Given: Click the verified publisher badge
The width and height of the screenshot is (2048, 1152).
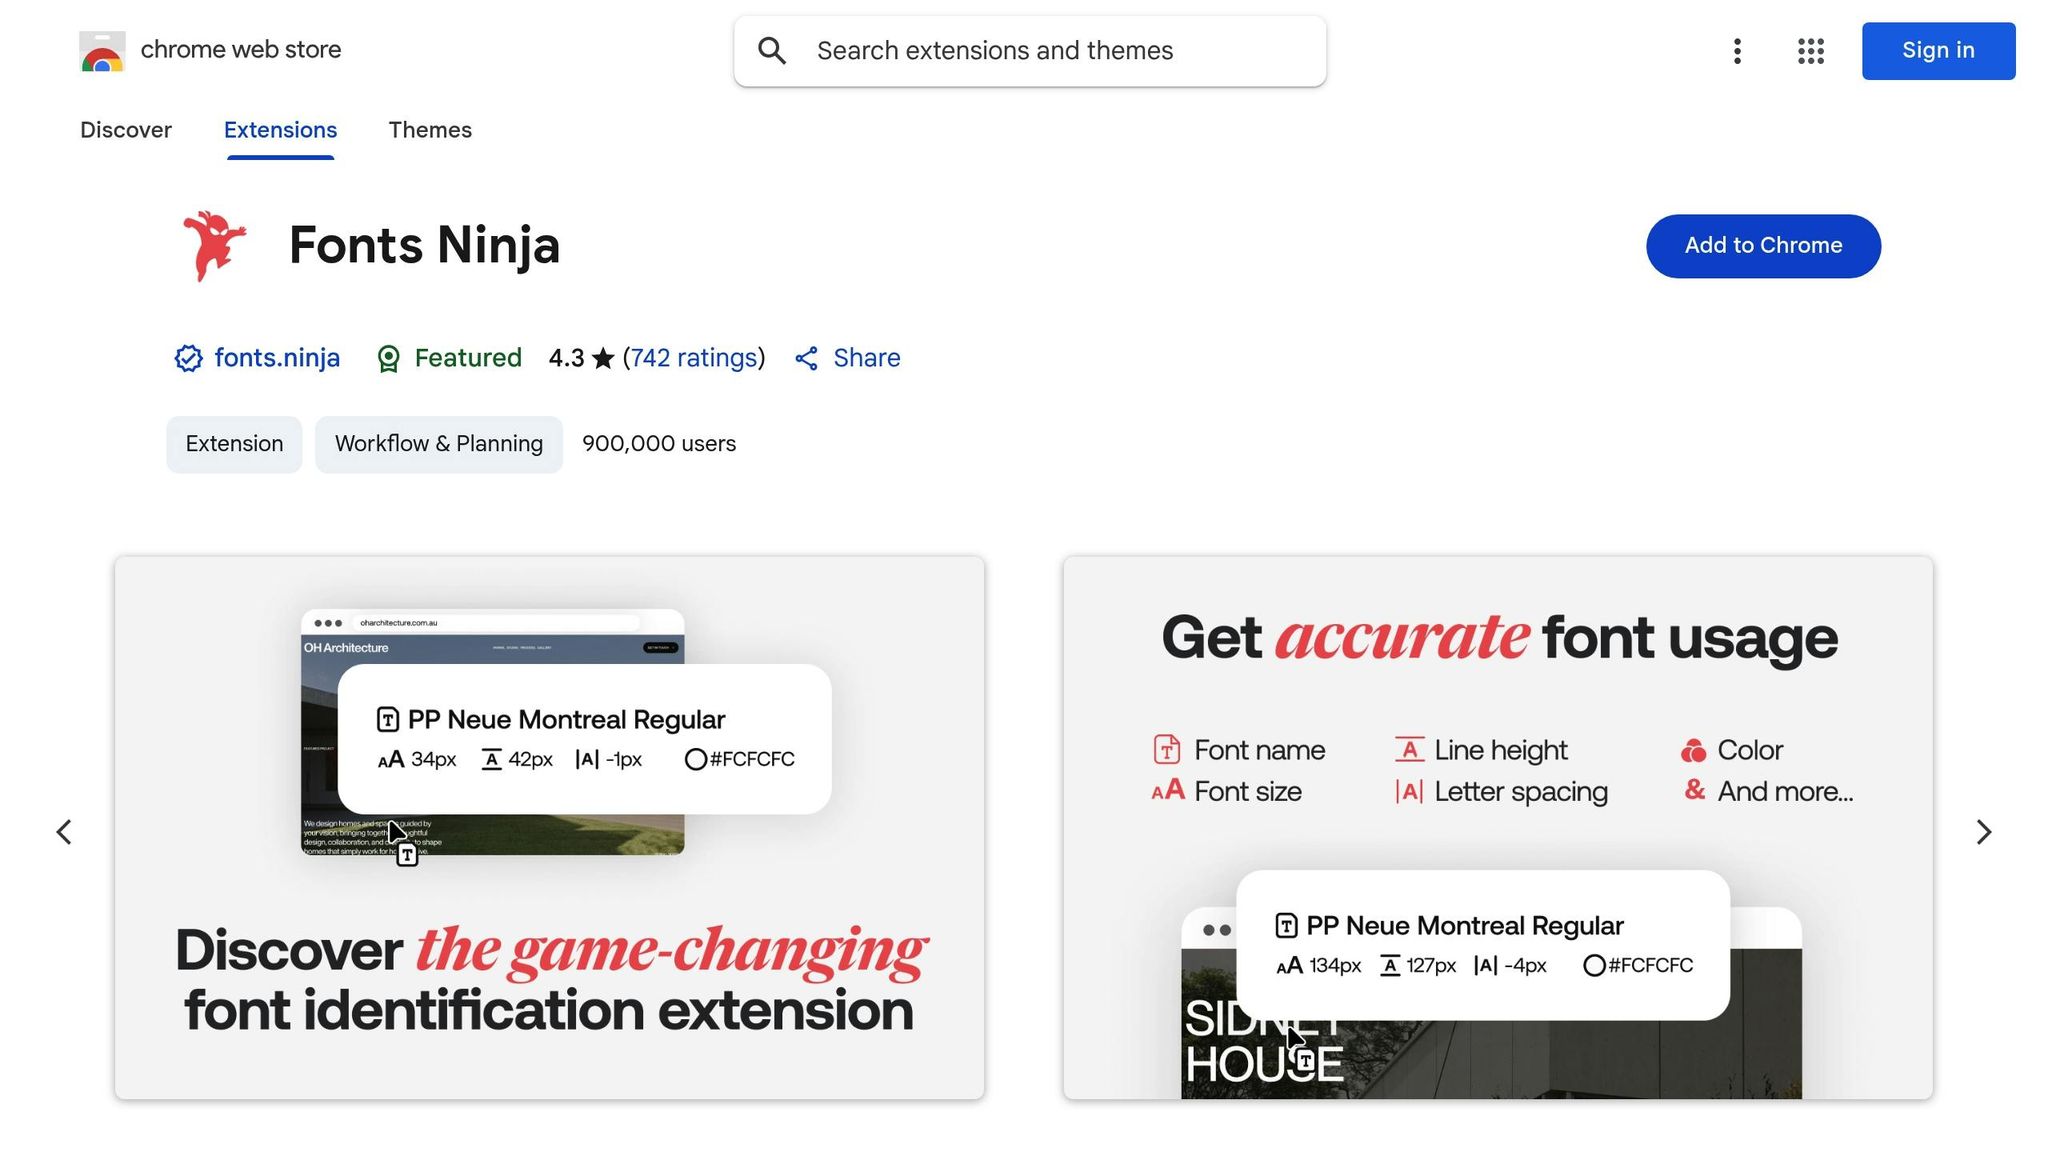Looking at the screenshot, I should [188, 358].
